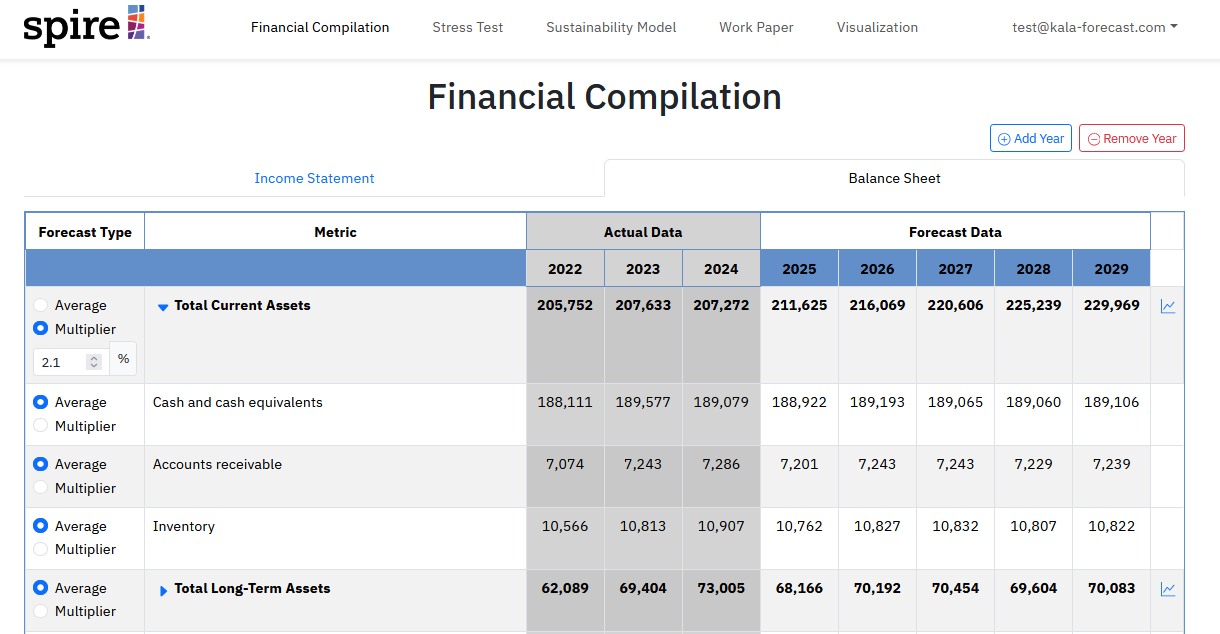
Task: Select Average for Accounts receivable
Action: (x=41, y=464)
